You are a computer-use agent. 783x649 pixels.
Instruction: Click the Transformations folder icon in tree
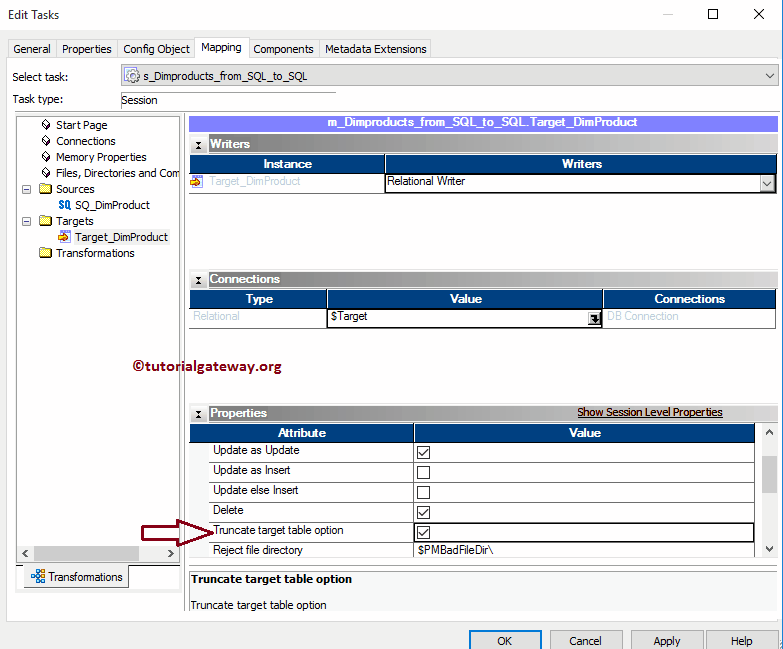coord(45,253)
